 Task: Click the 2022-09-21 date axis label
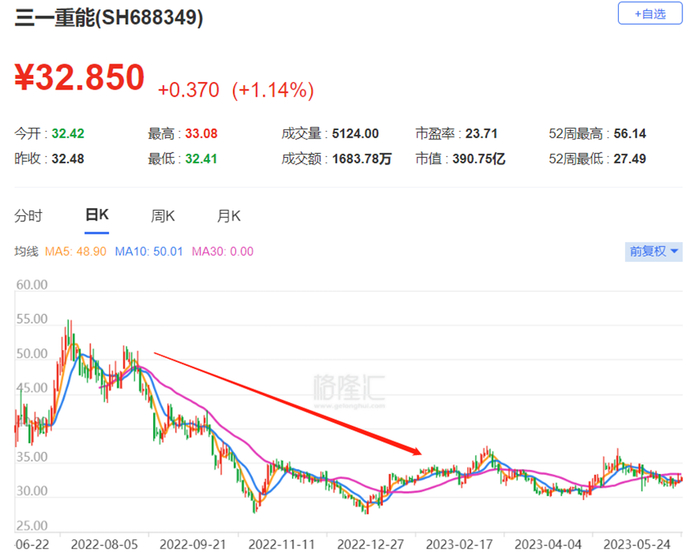tap(193, 544)
